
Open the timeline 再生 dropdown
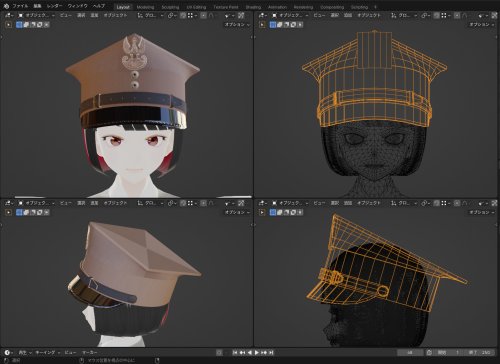[x=25, y=352]
